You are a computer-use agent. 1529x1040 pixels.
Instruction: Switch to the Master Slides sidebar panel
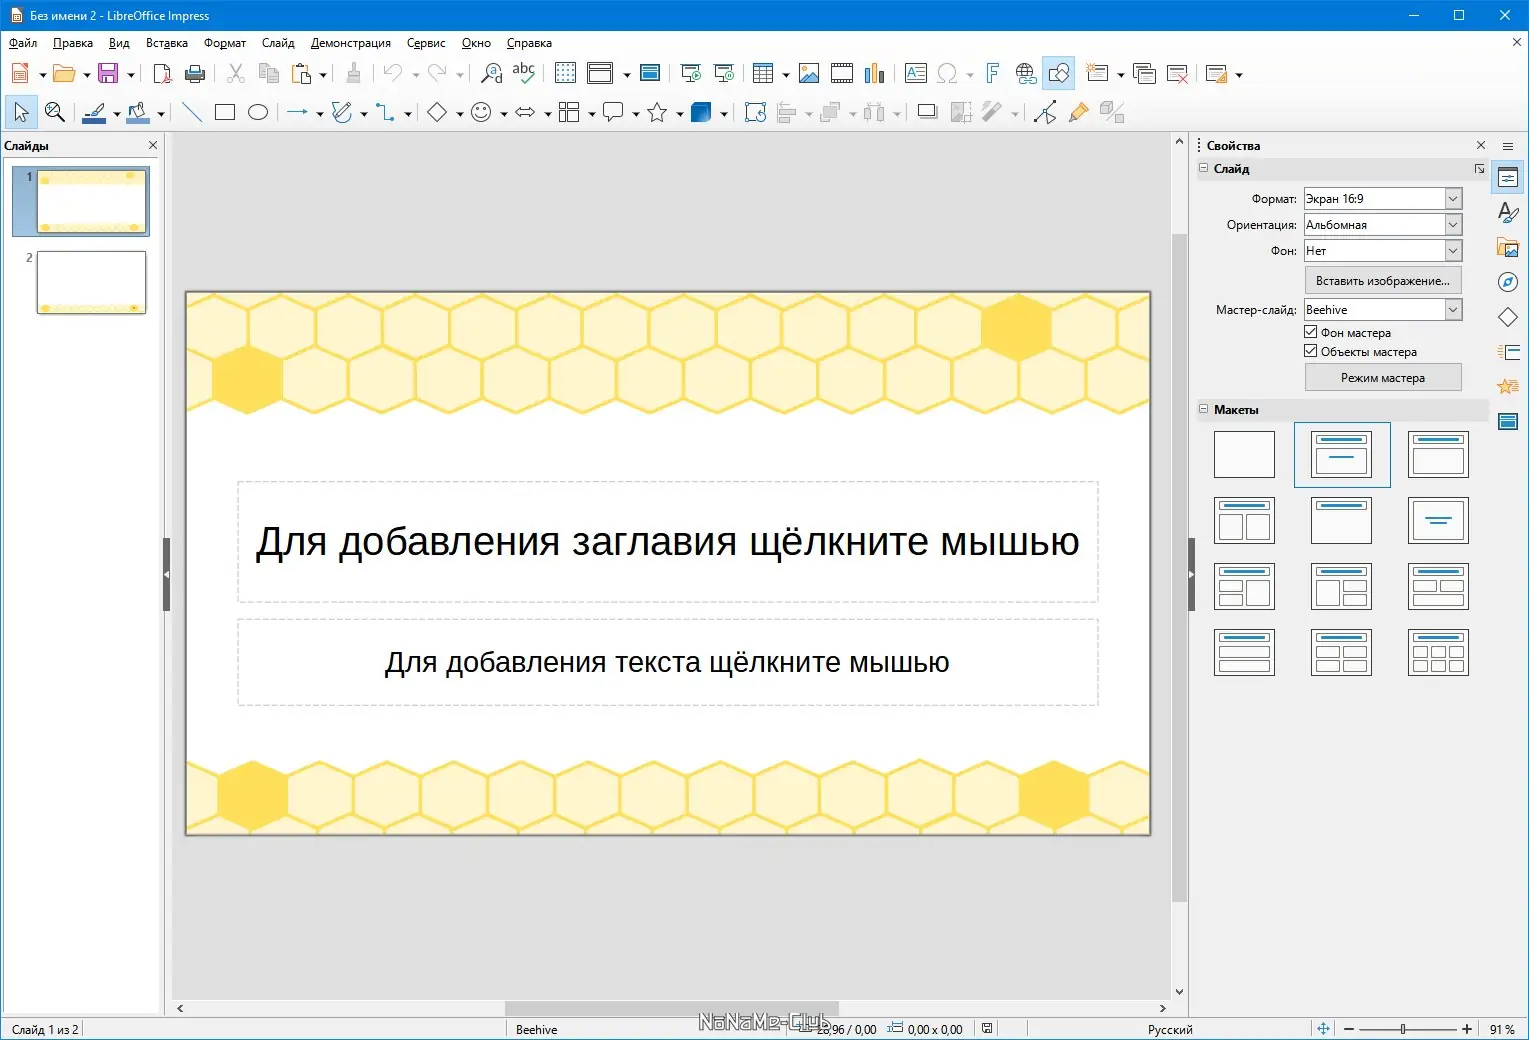[x=1508, y=421]
